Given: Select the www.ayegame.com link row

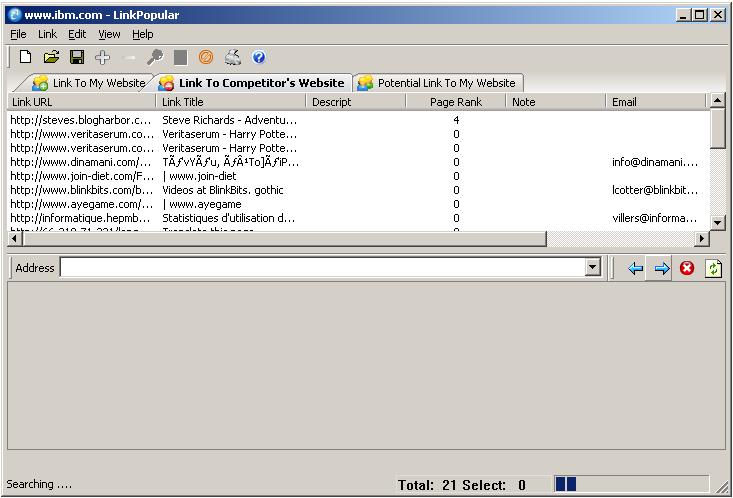Looking at the screenshot, I should tap(358, 204).
